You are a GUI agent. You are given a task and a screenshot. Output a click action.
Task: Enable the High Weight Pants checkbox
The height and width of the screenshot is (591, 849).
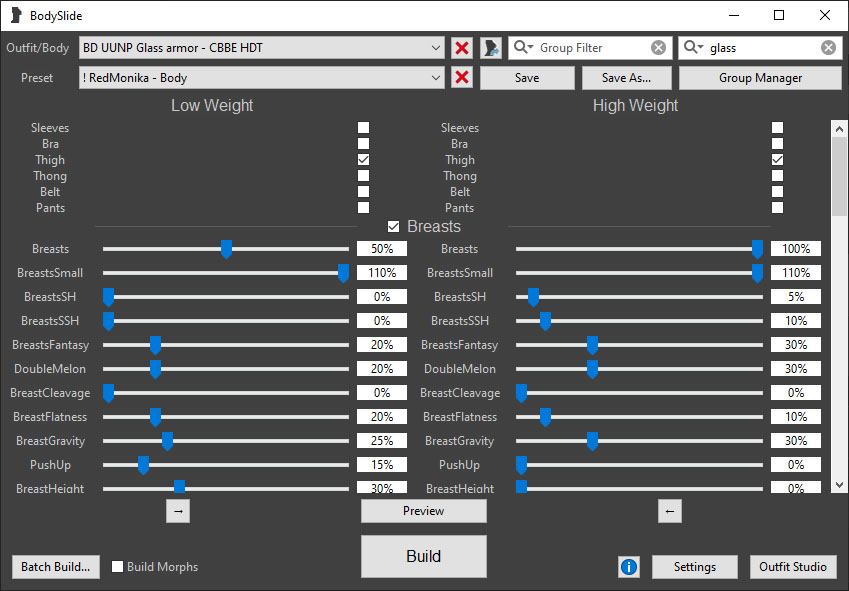coord(778,207)
